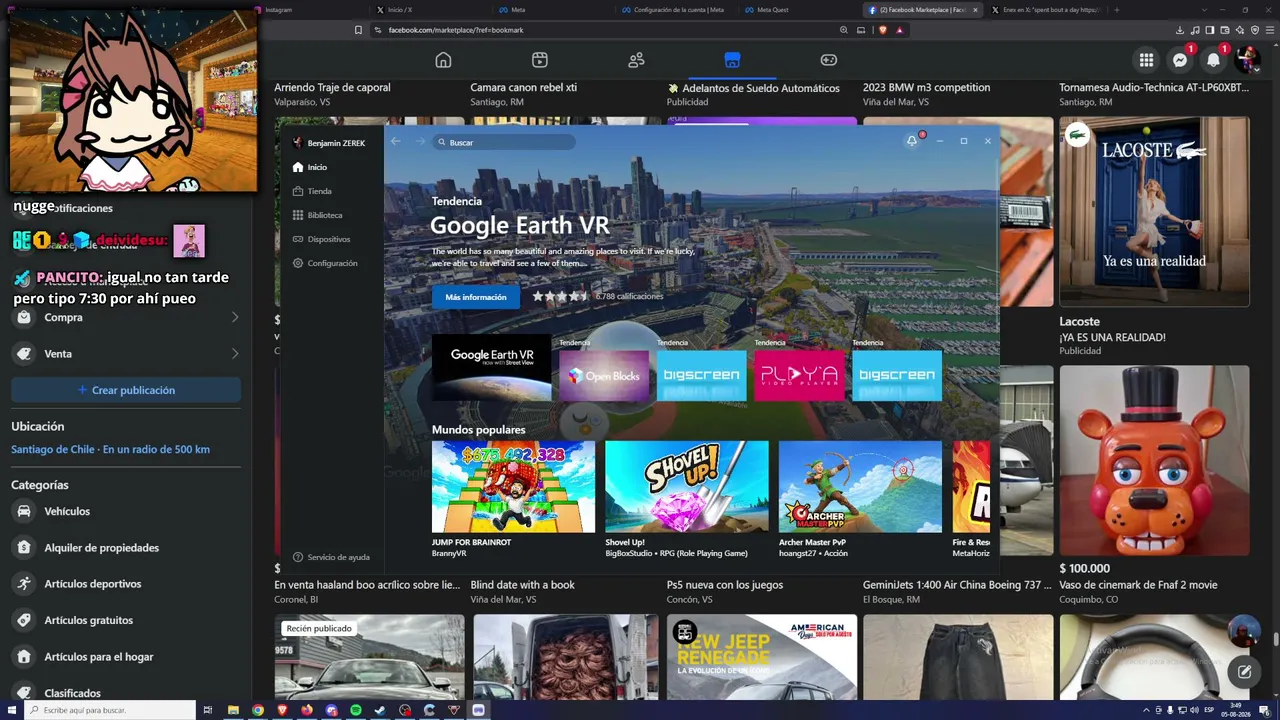Open Facebook Gaming controller icon

click(x=829, y=60)
